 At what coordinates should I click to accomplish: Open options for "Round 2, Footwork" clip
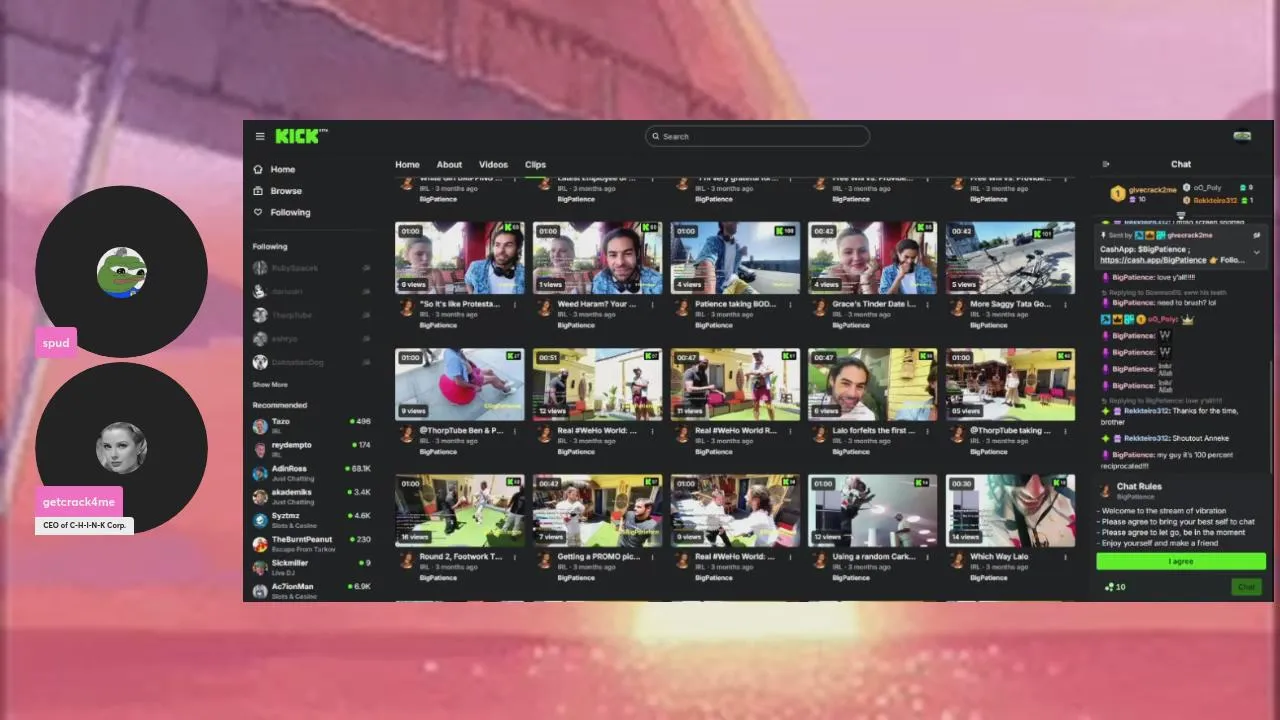coord(515,557)
